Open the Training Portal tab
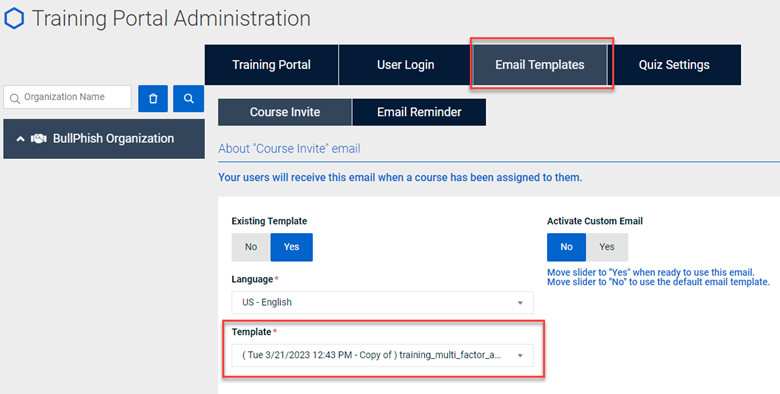 pos(272,65)
